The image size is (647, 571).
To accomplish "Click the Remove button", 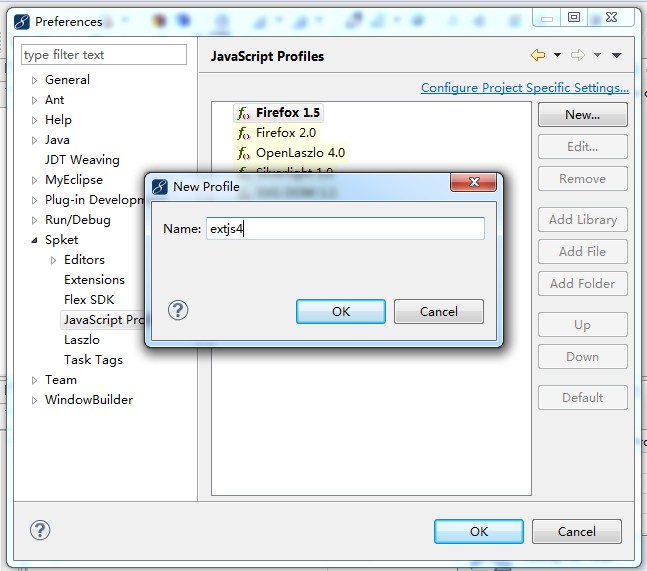I will 583,179.
